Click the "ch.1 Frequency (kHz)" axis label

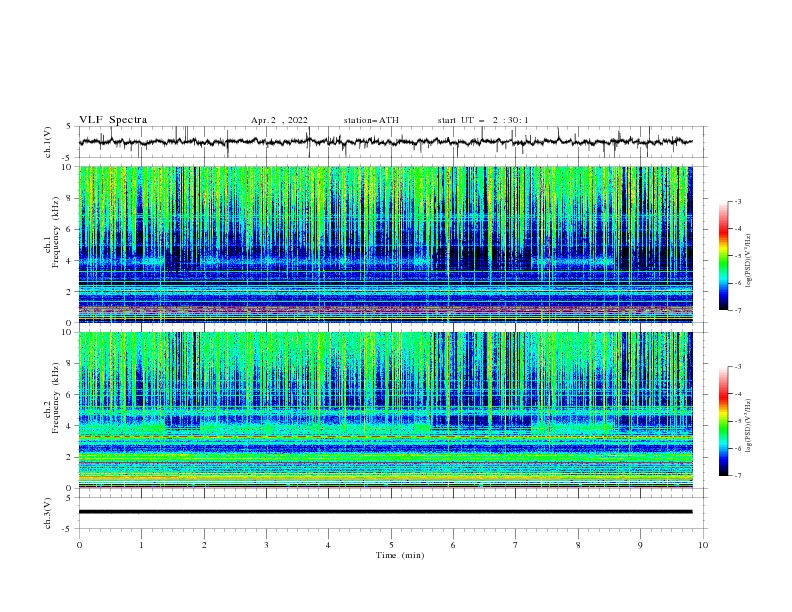pyautogui.click(x=53, y=233)
